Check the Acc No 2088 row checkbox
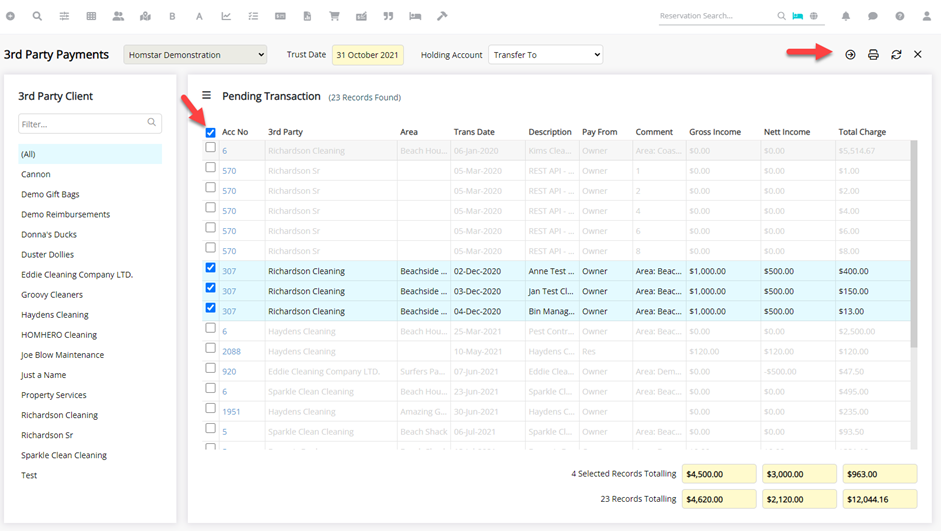 (x=210, y=349)
